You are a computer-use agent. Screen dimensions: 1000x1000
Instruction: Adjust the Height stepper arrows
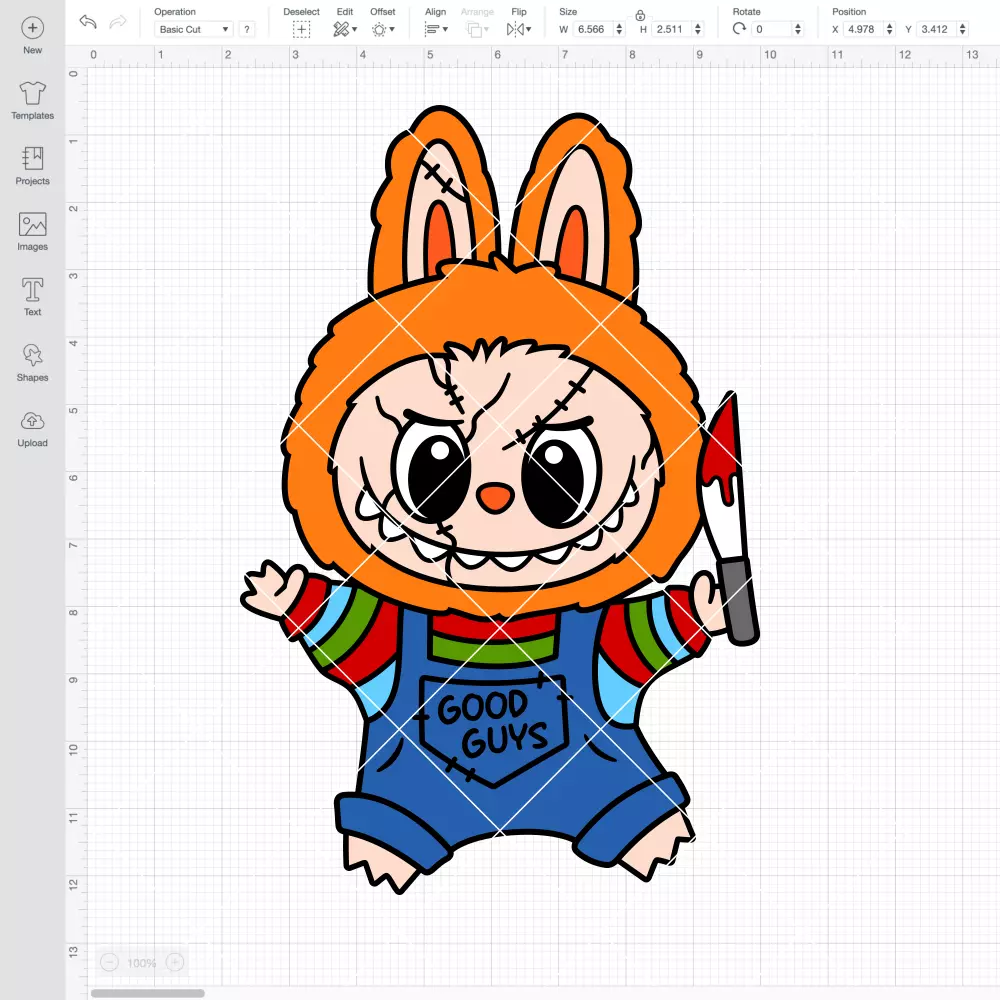[698, 29]
